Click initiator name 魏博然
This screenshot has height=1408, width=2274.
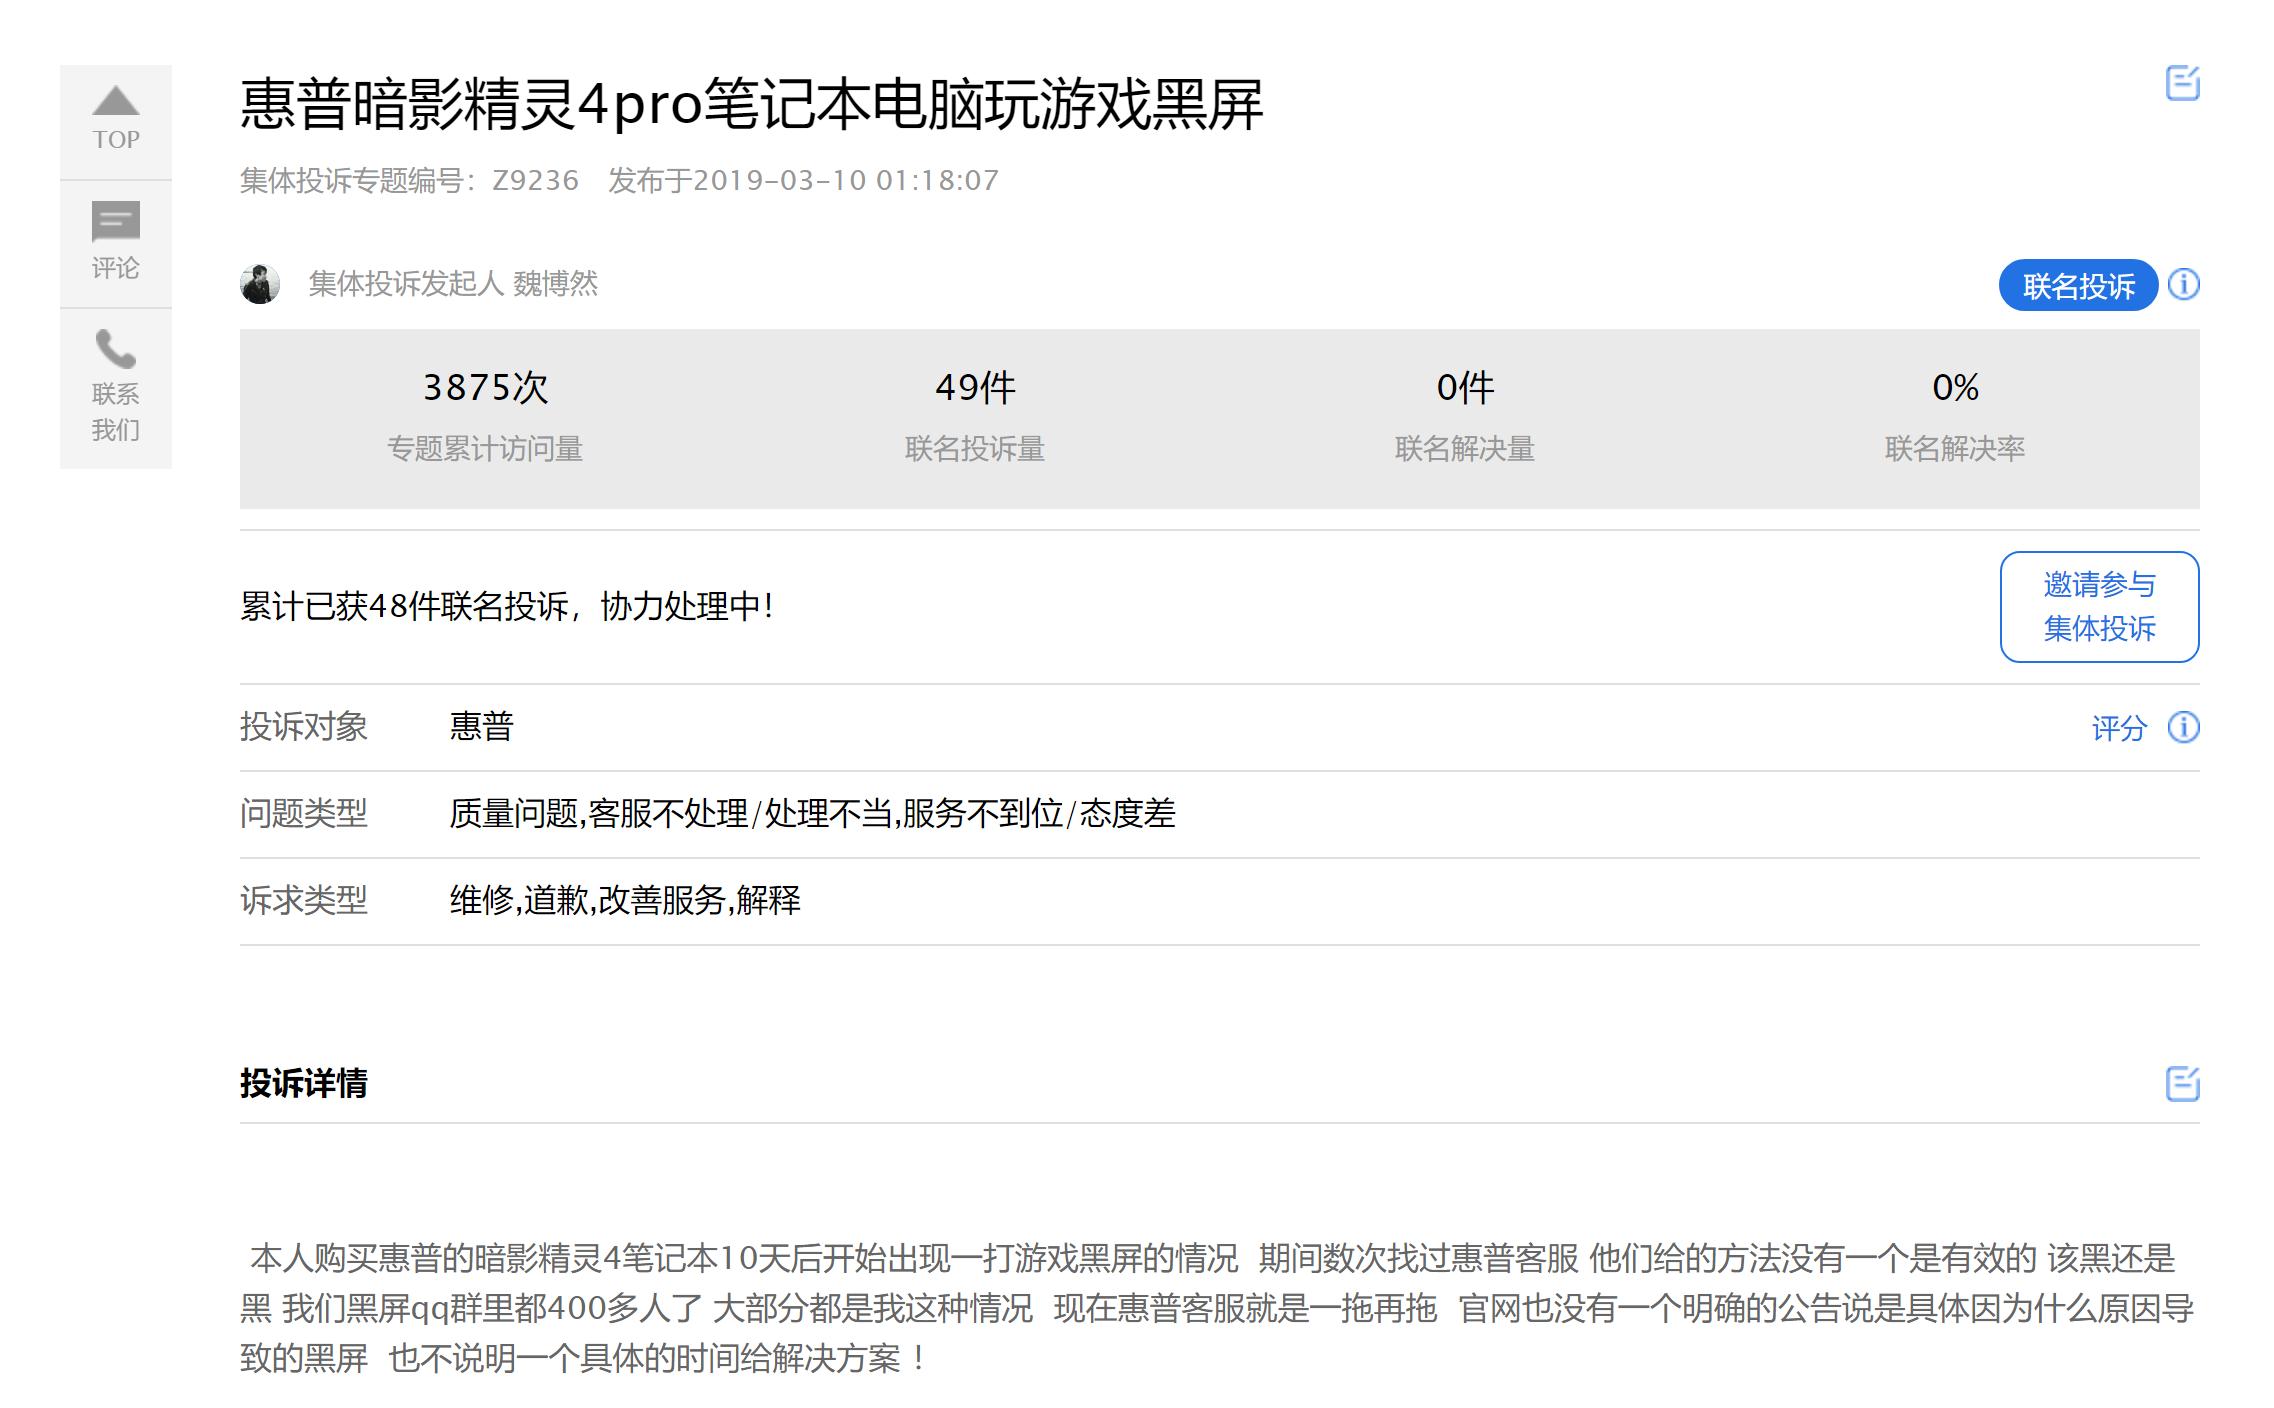point(556,284)
